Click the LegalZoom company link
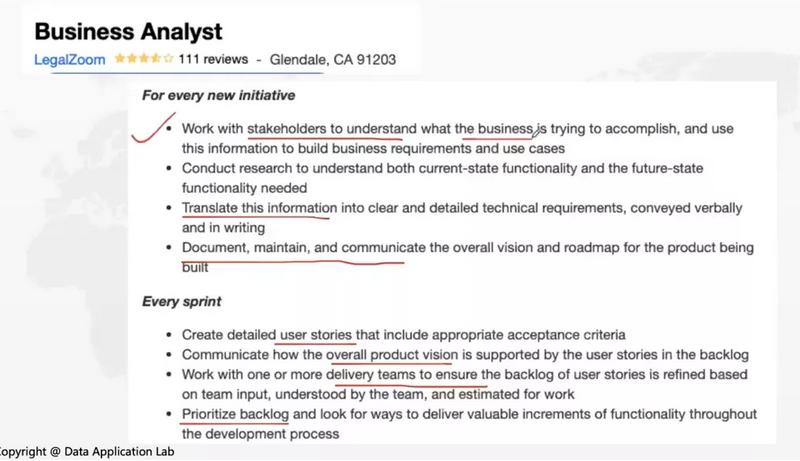Viewport: 800px width, 461px height. pyautogui.click(x=69, y=59)
